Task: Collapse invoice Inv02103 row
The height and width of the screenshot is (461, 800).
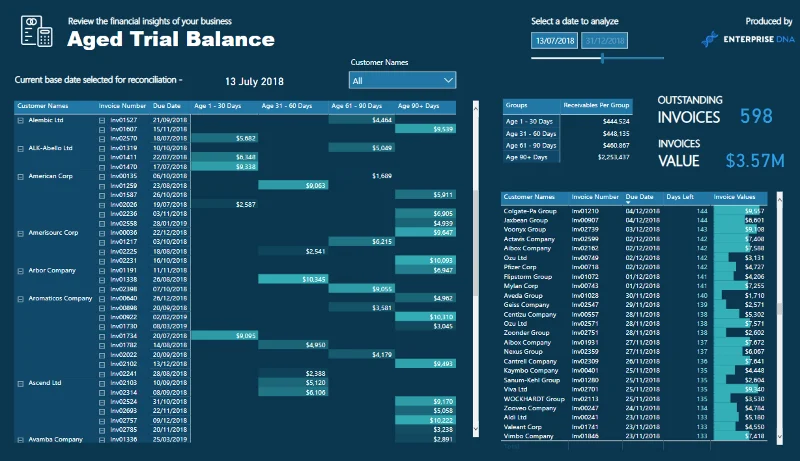Action: pyautogui.click(x=102, y=383)
